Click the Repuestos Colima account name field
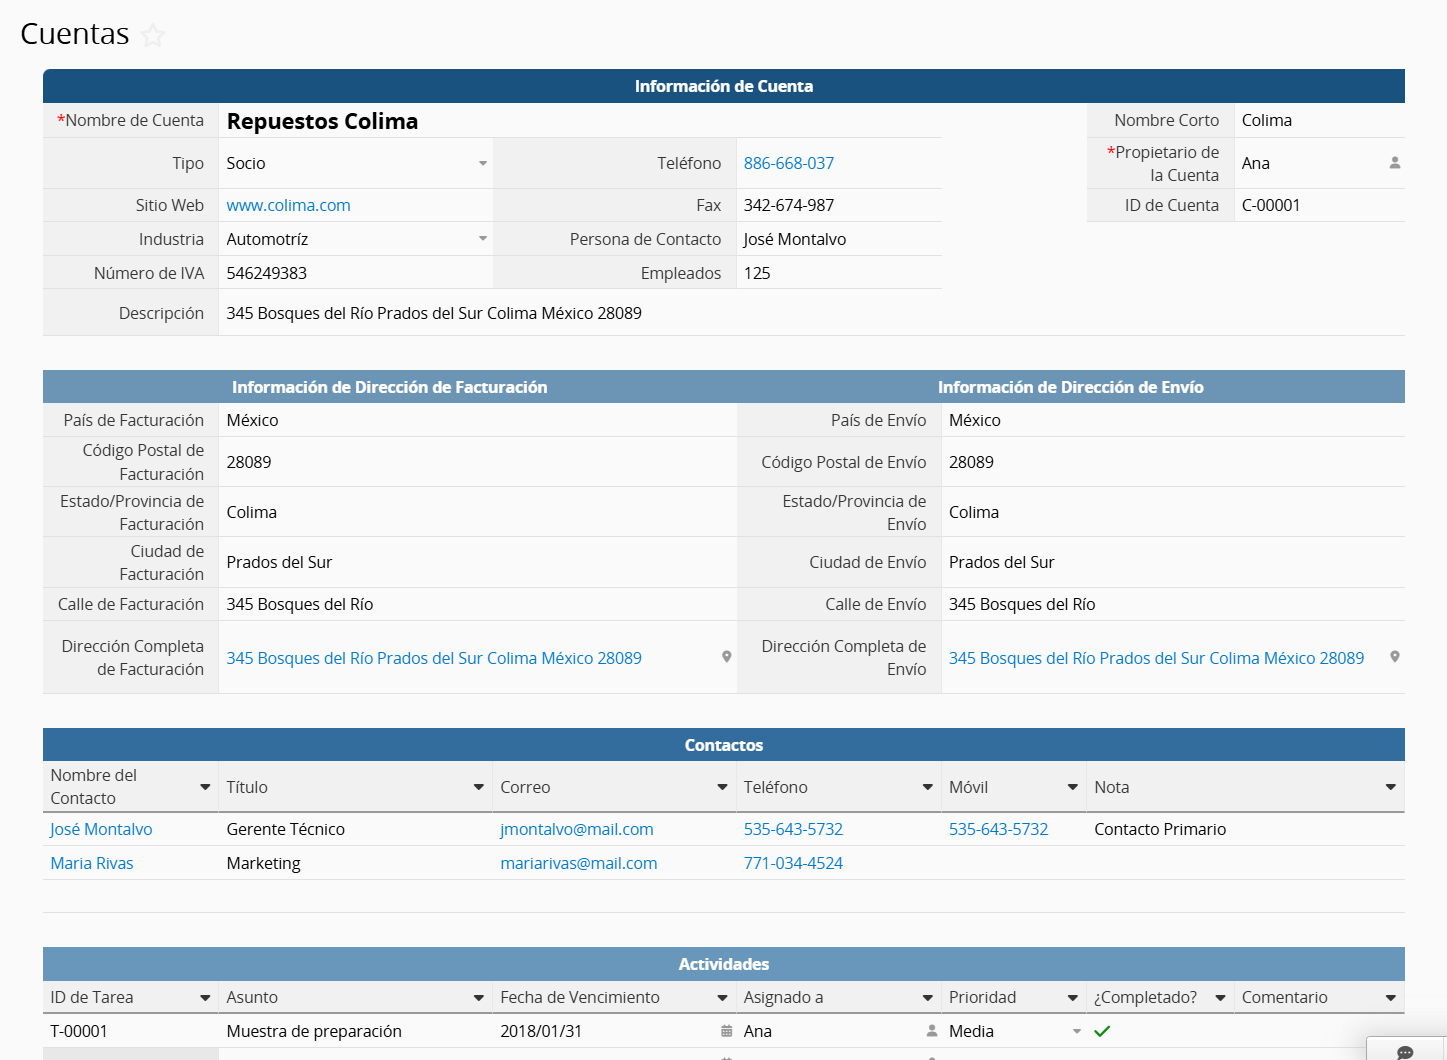1447x1060 pixels. (x=322, y=121)
